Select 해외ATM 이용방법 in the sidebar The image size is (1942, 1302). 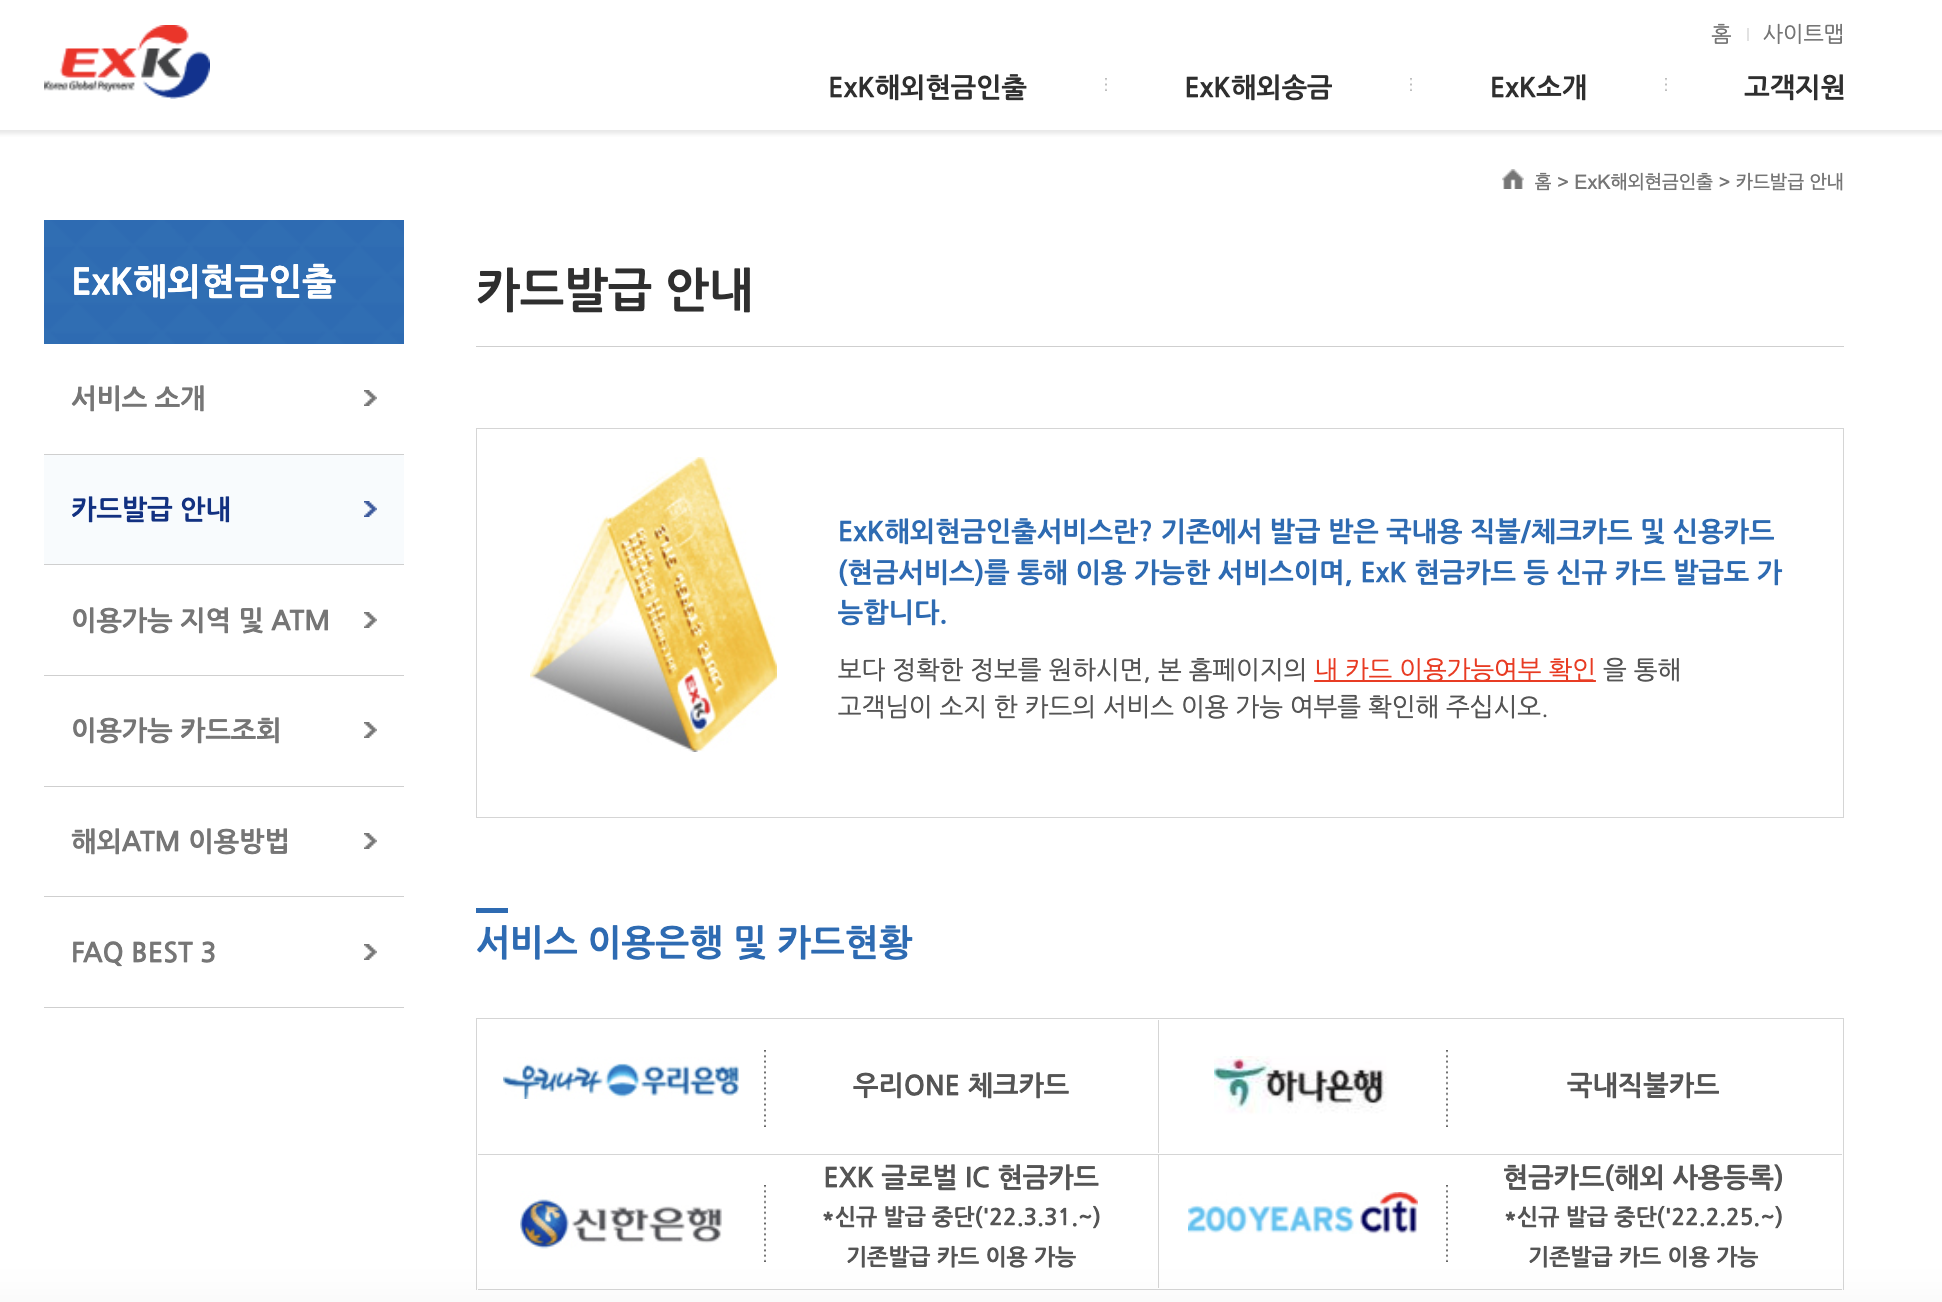[x=180, y=841]
